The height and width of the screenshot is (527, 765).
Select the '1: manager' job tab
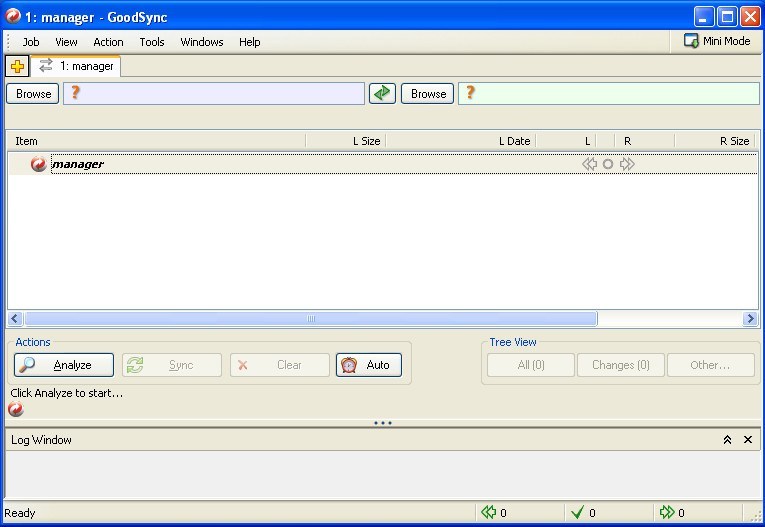point(76,66)
